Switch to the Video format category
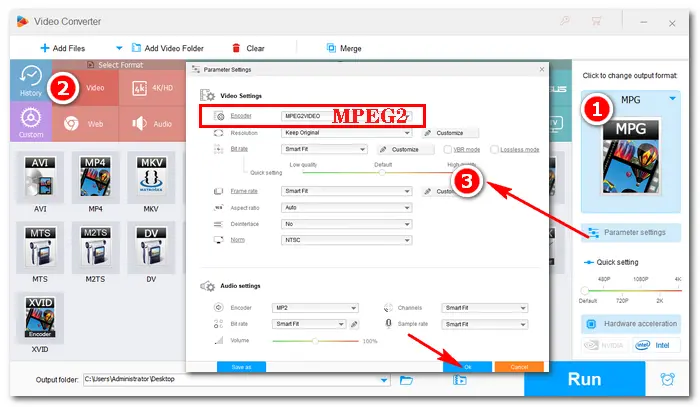Viewport: 700px width, 407px height. click(85, 88)
